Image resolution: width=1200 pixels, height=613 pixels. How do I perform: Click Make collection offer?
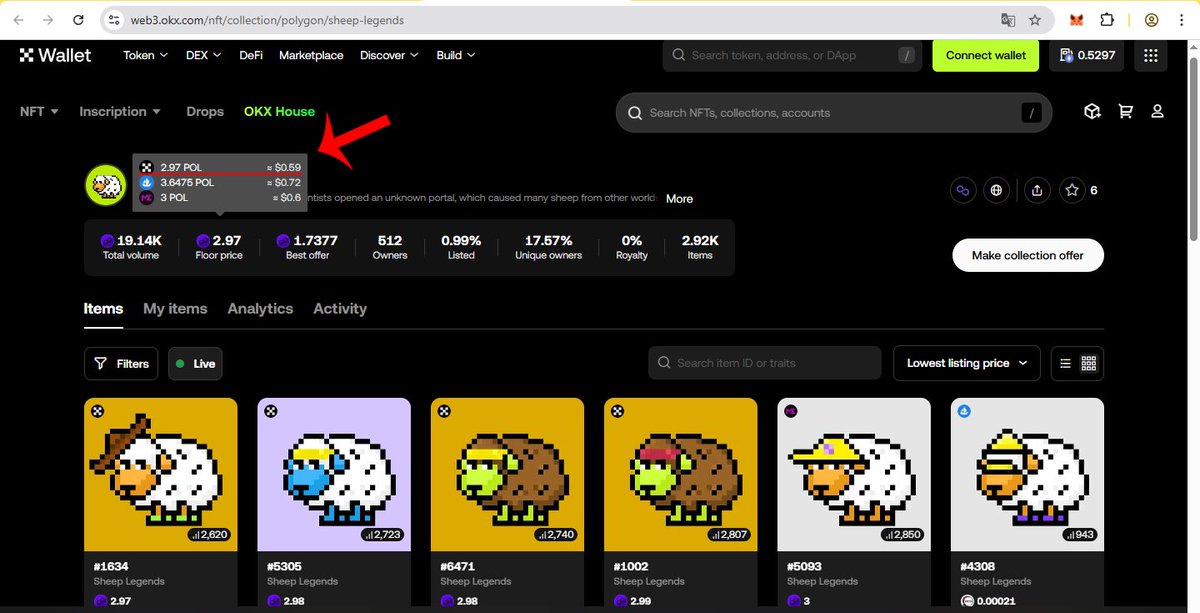[x=1028, y=255]
